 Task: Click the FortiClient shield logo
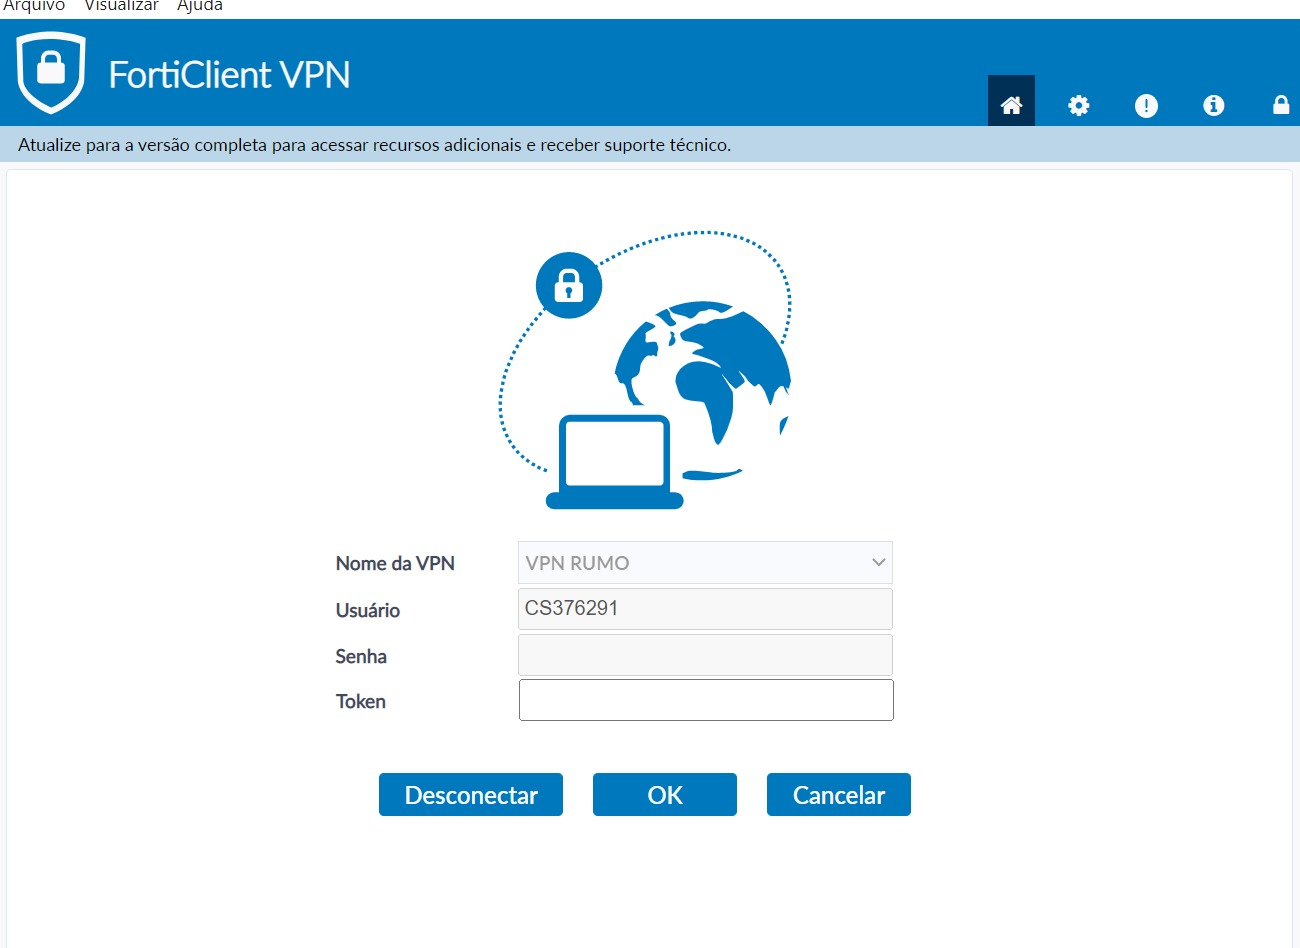click(x=51, y=72)
